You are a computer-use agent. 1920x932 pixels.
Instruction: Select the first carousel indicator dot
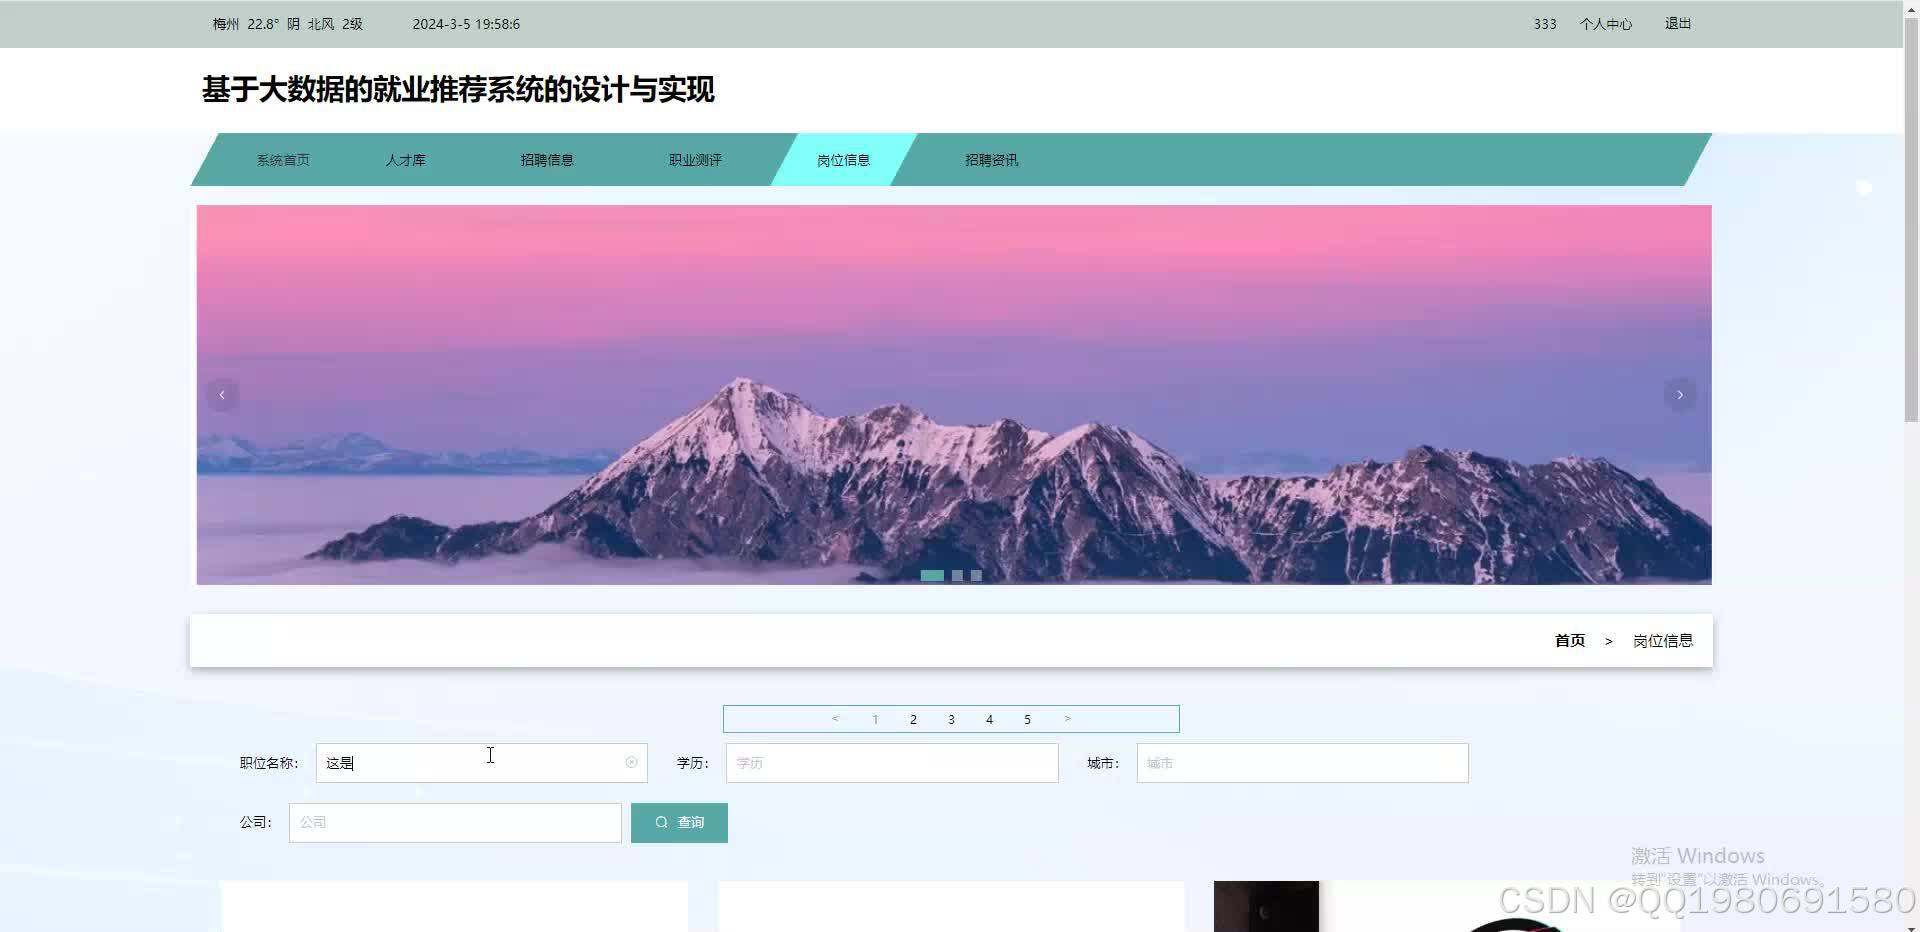tap(933, 575)
